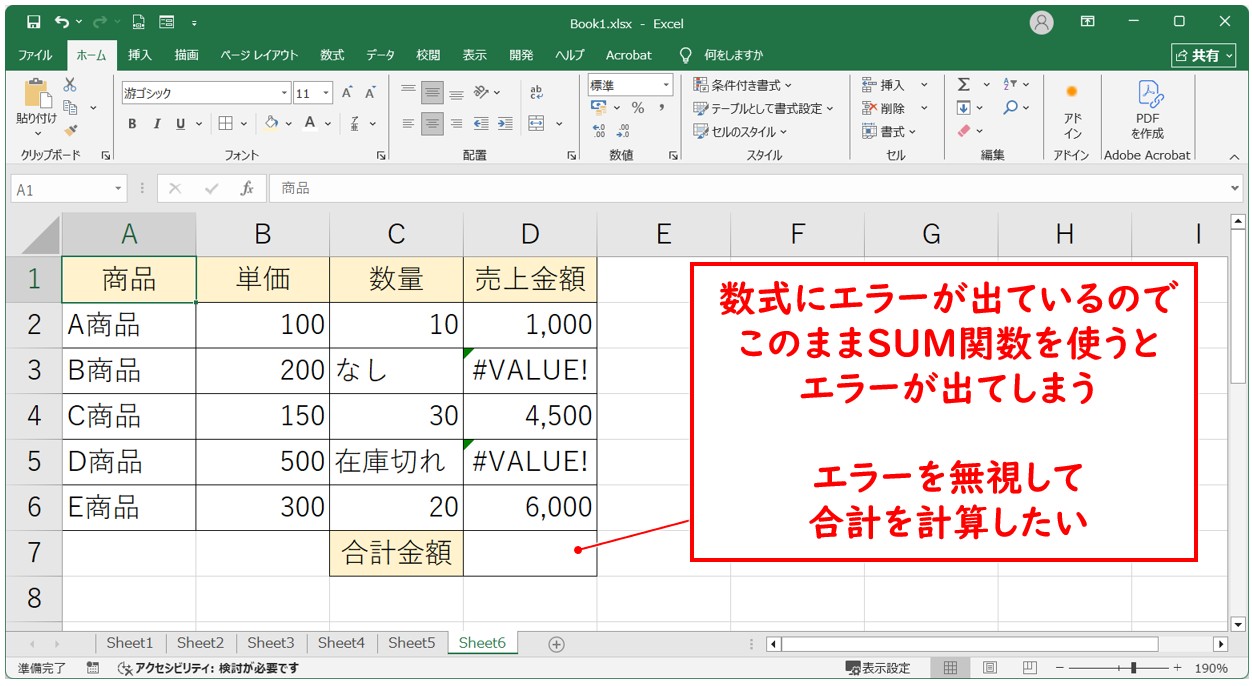Click the Cut scissors icon

(x=70, y=85)
